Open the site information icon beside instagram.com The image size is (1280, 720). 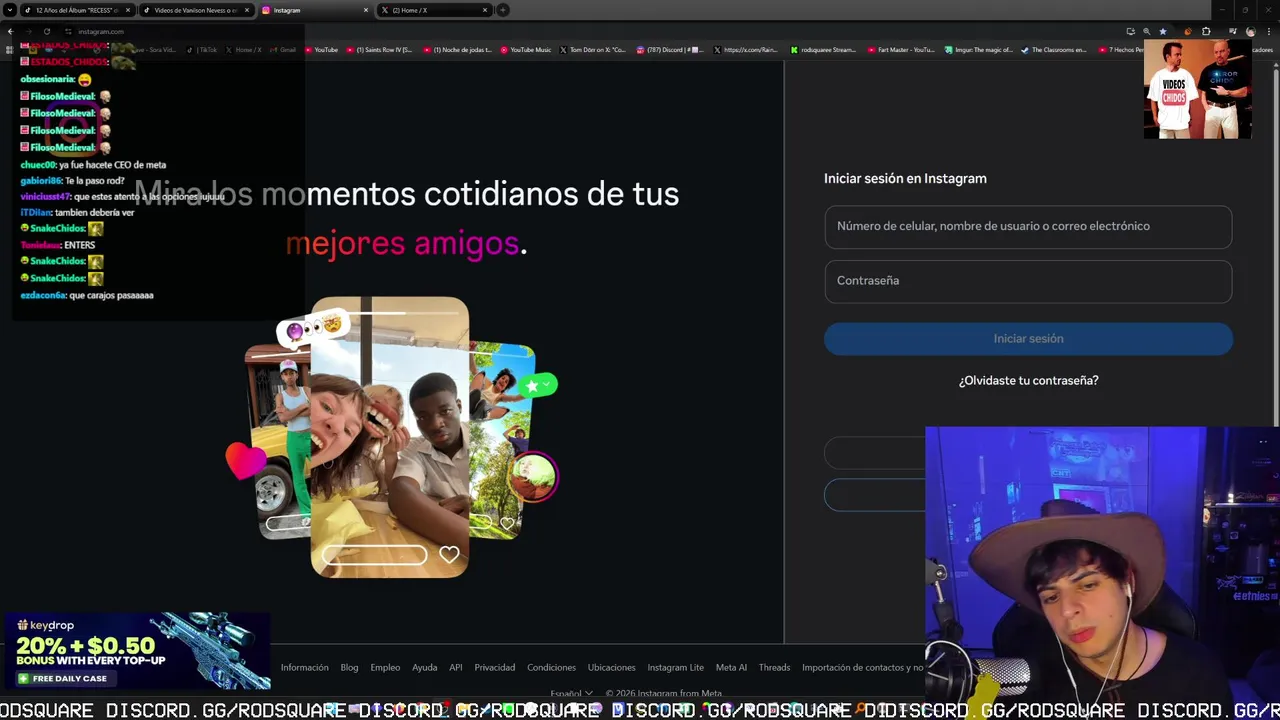68,31
